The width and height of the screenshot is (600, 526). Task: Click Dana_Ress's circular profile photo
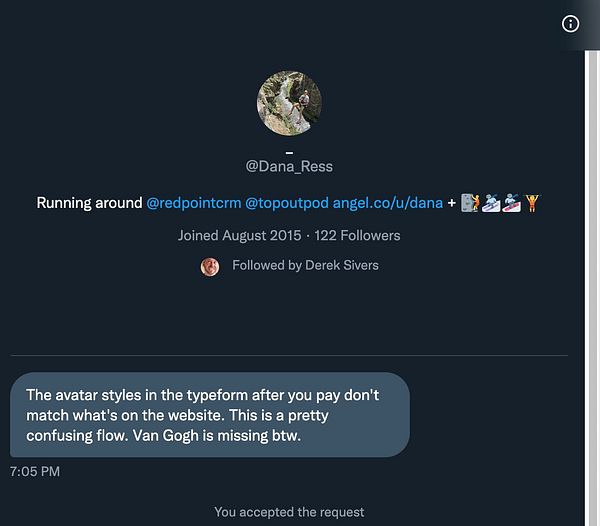[289, 104]
